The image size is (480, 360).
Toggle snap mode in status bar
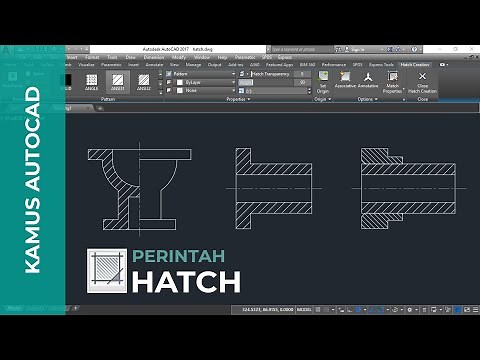pyautogui.click(x=326, y=310)
